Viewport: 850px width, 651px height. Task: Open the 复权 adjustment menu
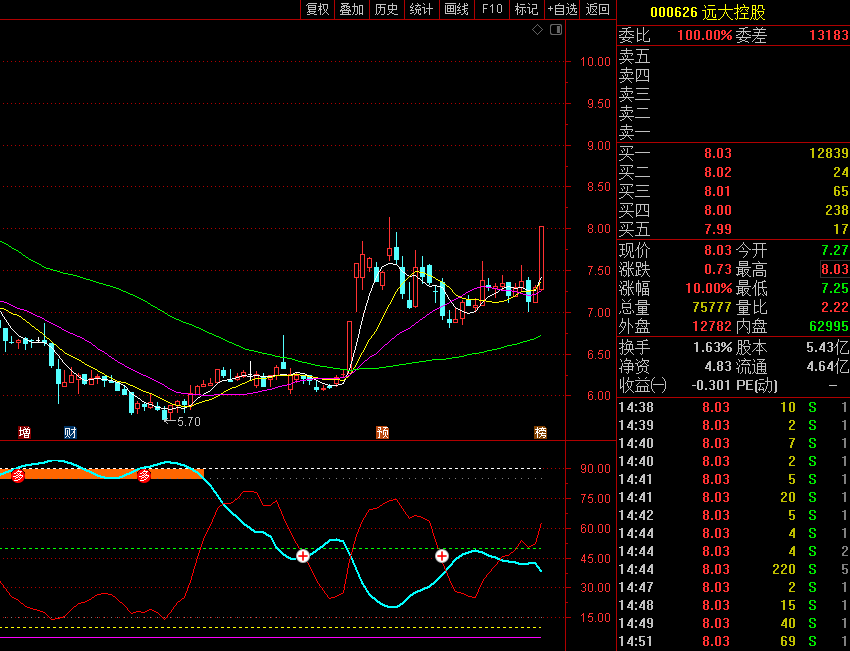point(318,9)
